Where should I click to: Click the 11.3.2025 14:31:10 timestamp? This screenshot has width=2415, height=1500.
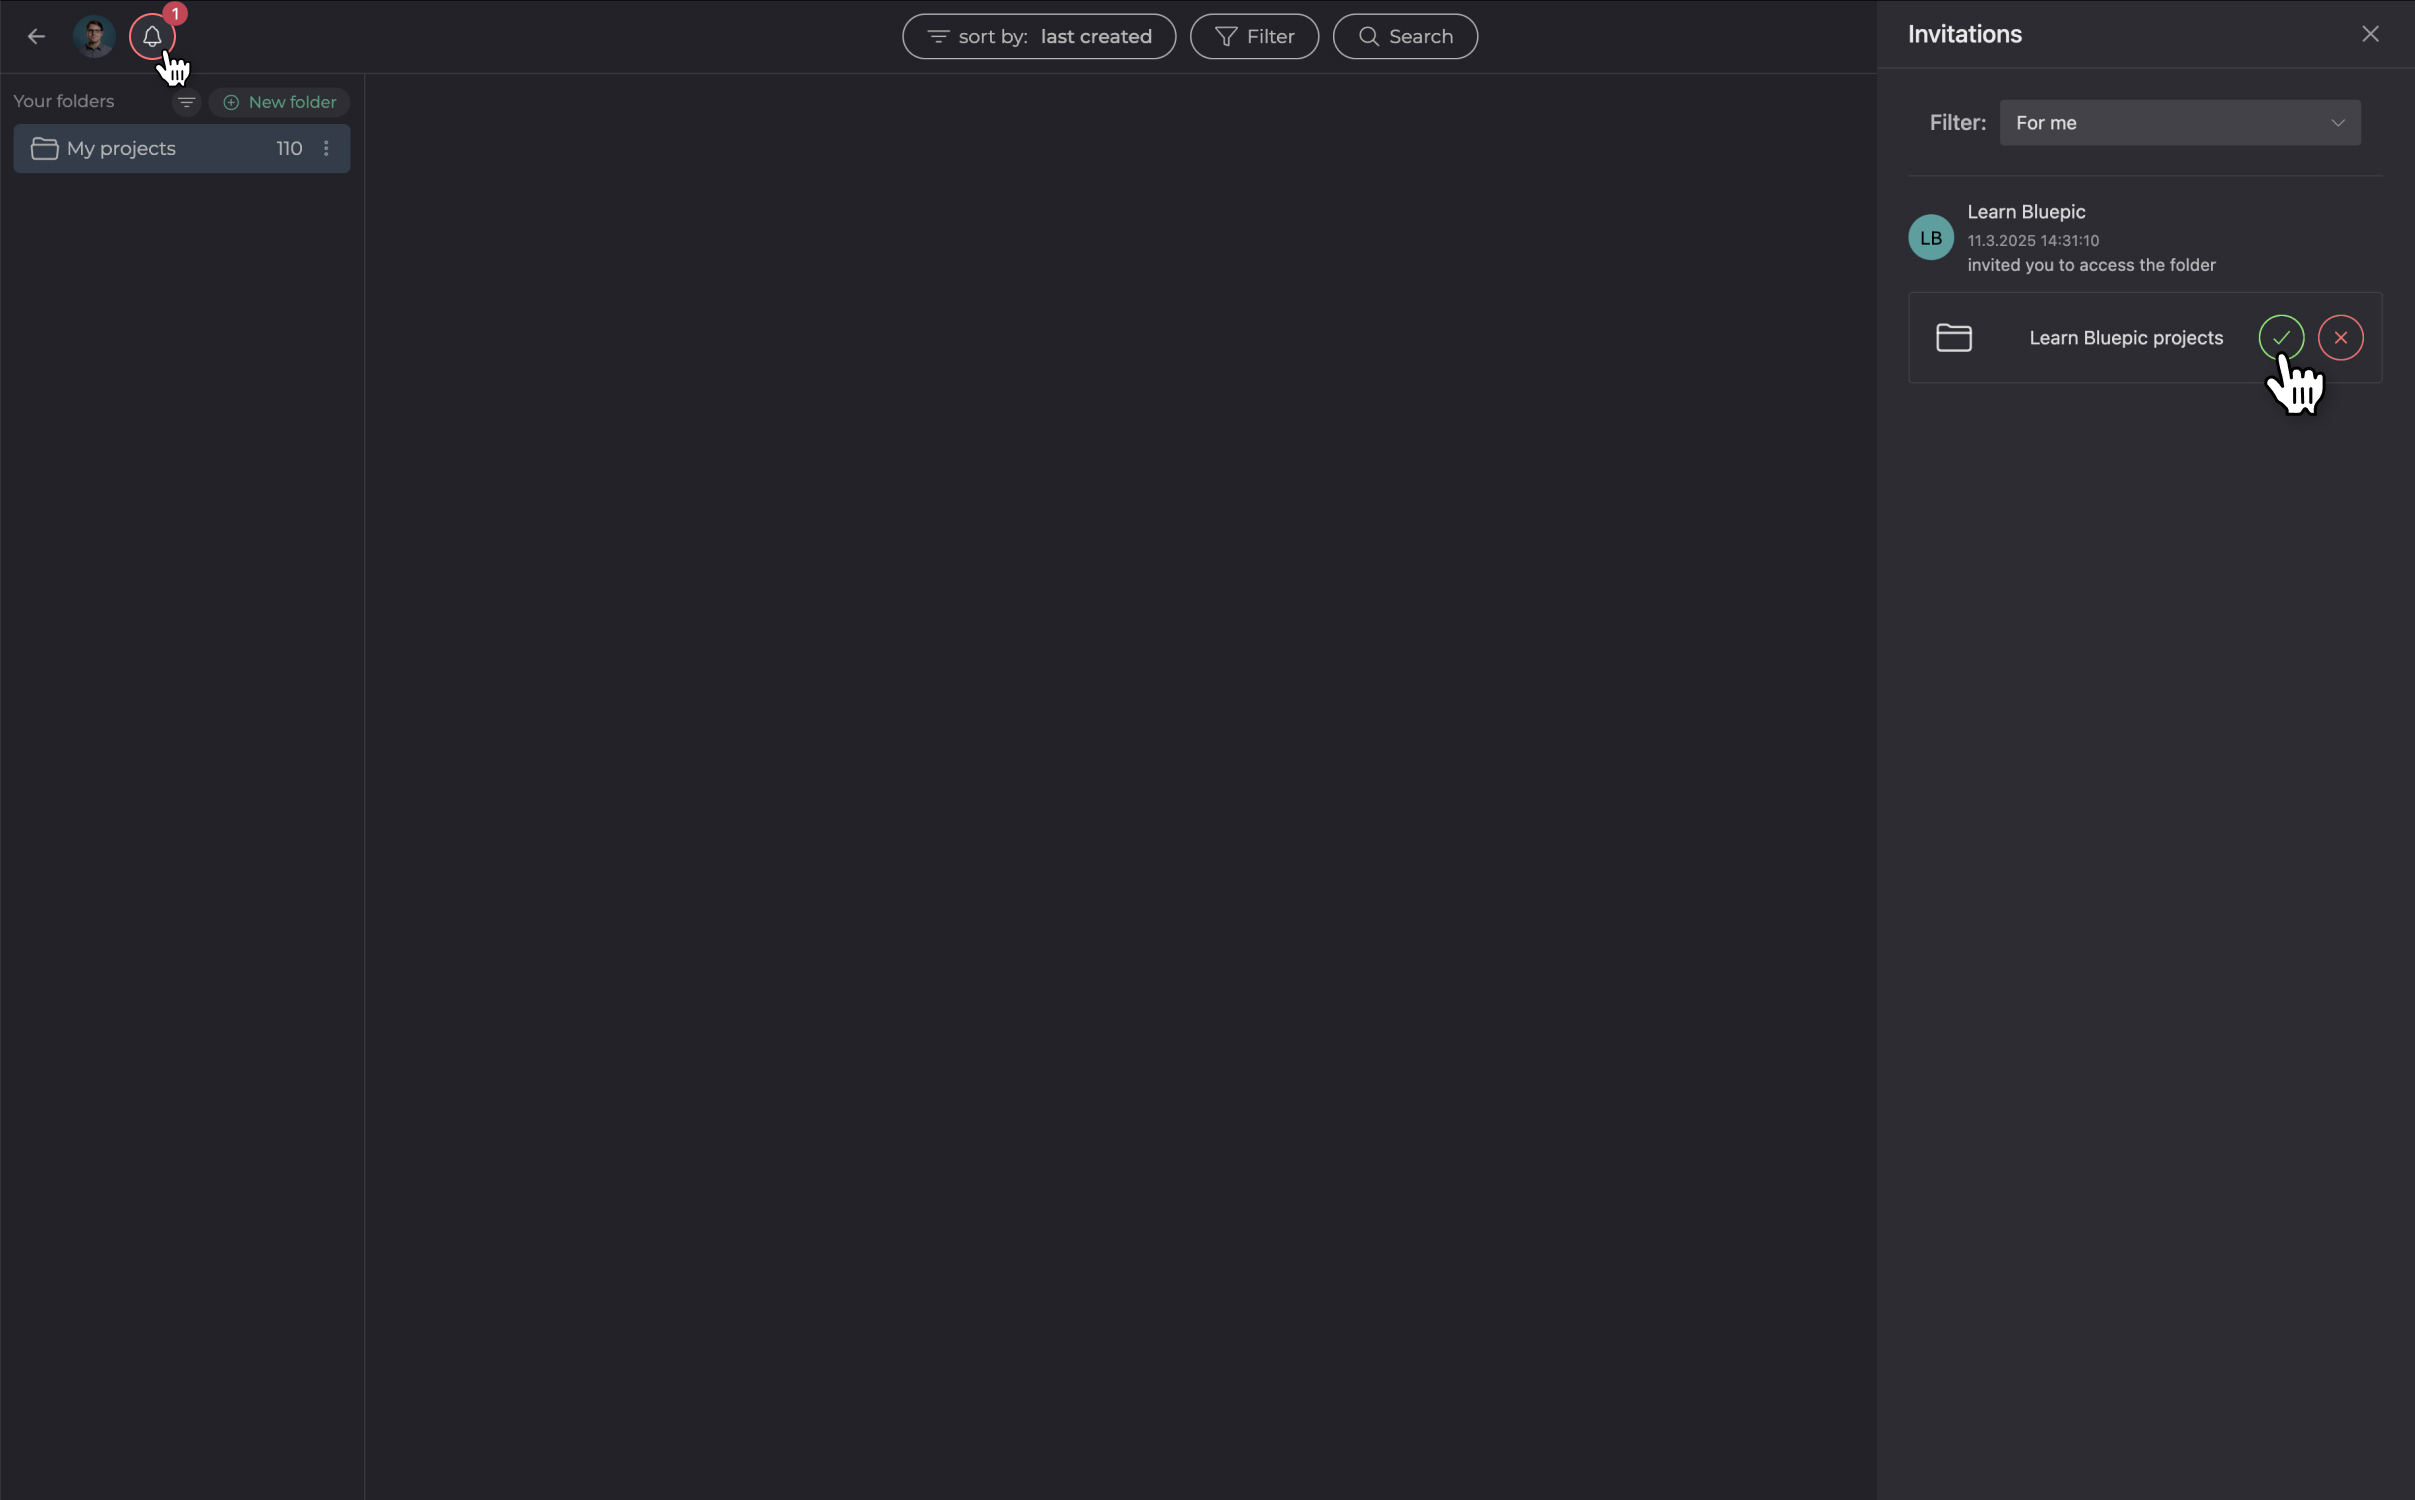pyautogui.click(x=2033, y=241)
